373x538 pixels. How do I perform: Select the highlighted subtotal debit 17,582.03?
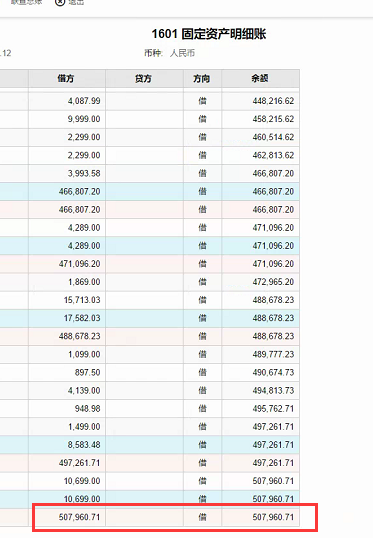[x=82, y=318]
